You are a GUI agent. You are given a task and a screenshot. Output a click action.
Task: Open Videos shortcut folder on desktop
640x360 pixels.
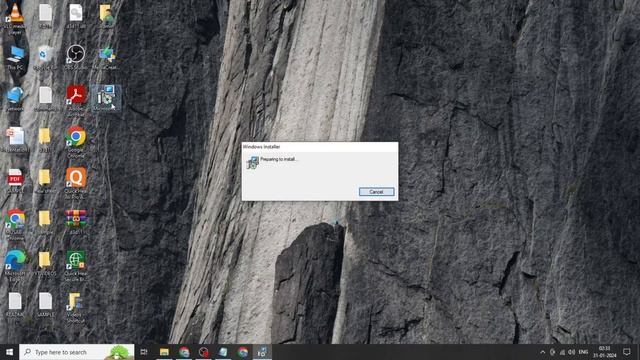coord(75,307)
